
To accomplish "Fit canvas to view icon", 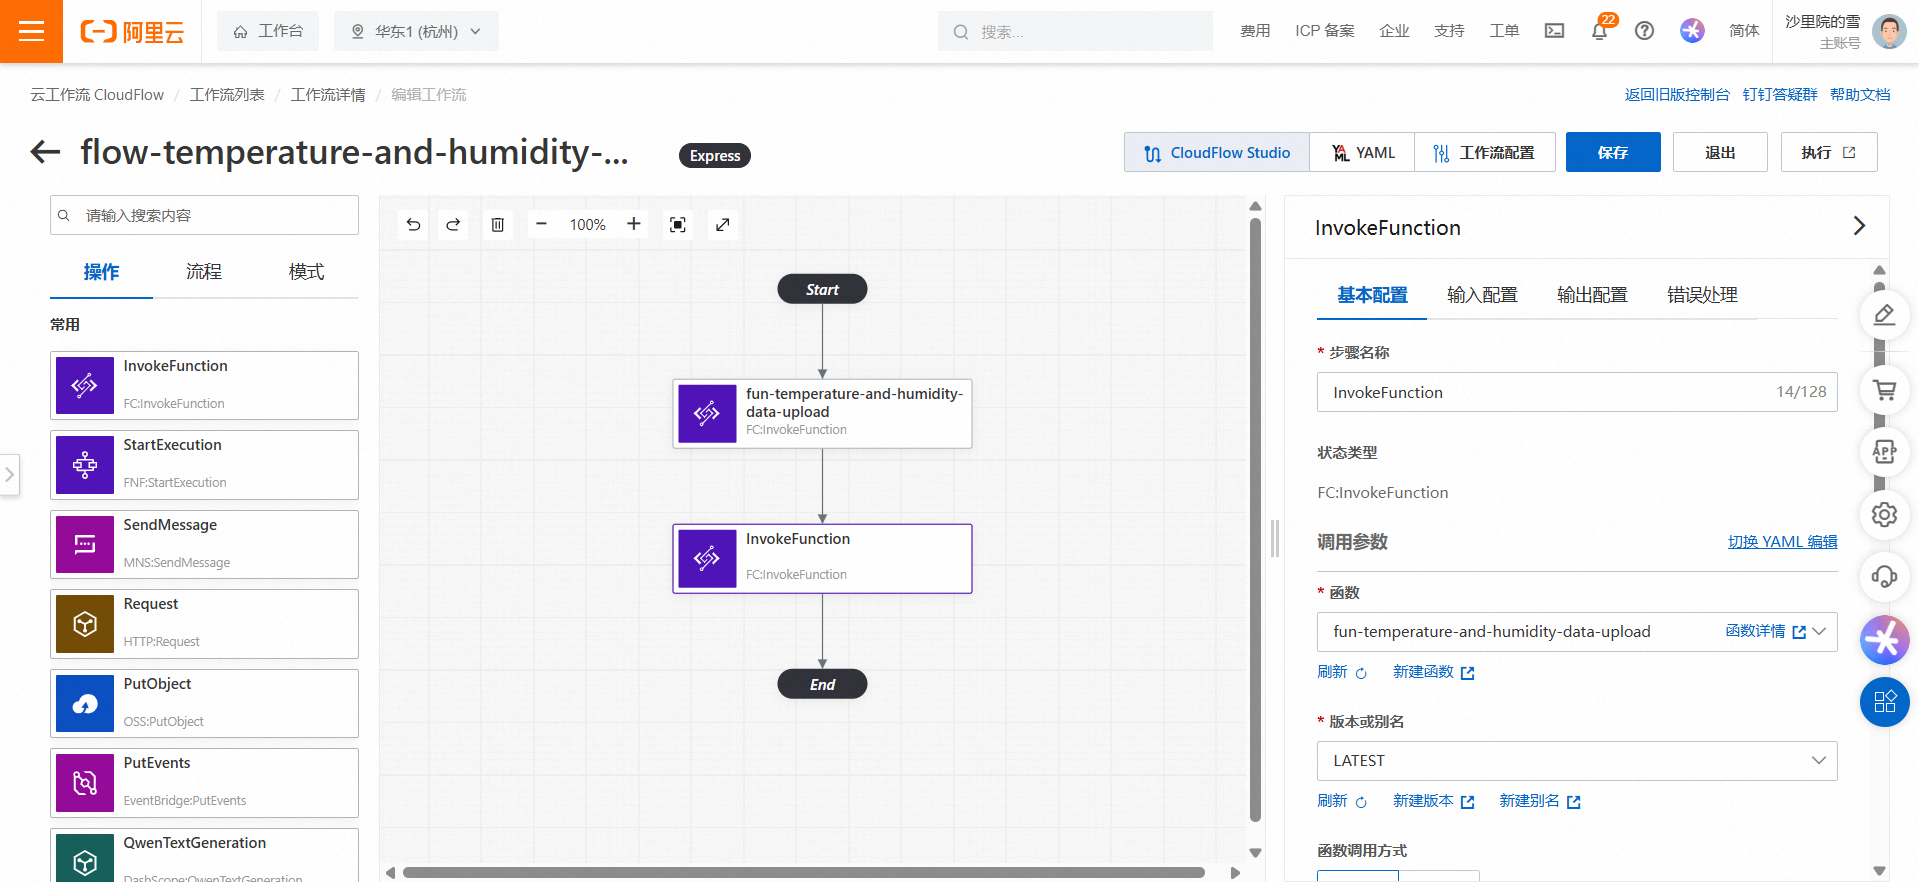I will point(677,225).
